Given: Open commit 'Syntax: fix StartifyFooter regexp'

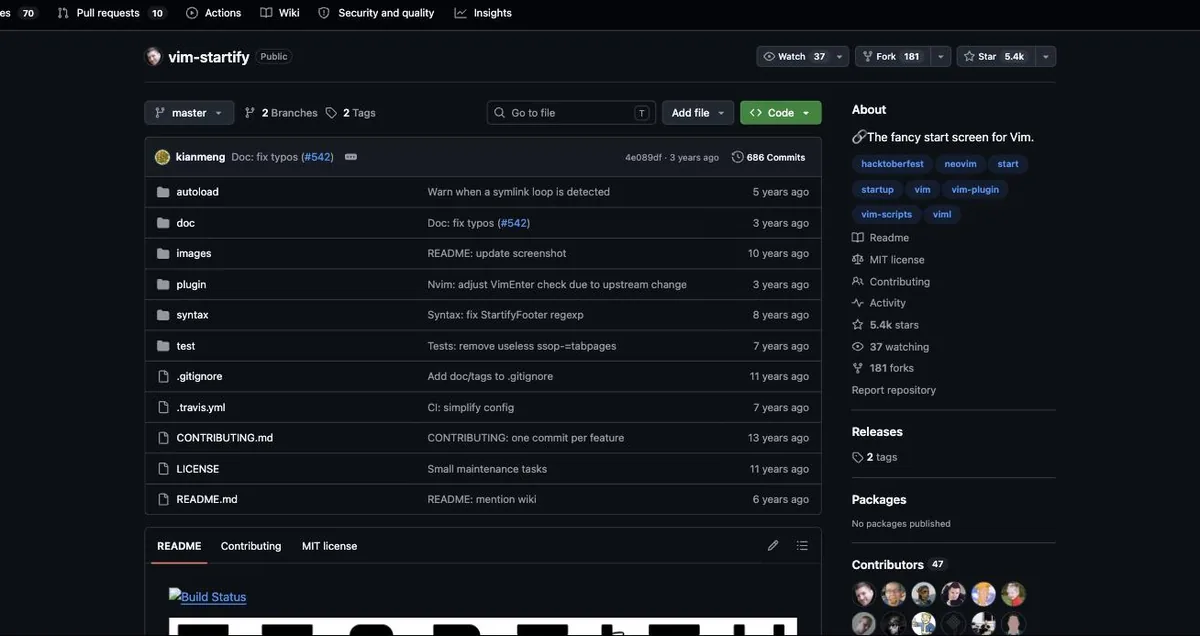Looking at the screenshot, I should (505, 315).
